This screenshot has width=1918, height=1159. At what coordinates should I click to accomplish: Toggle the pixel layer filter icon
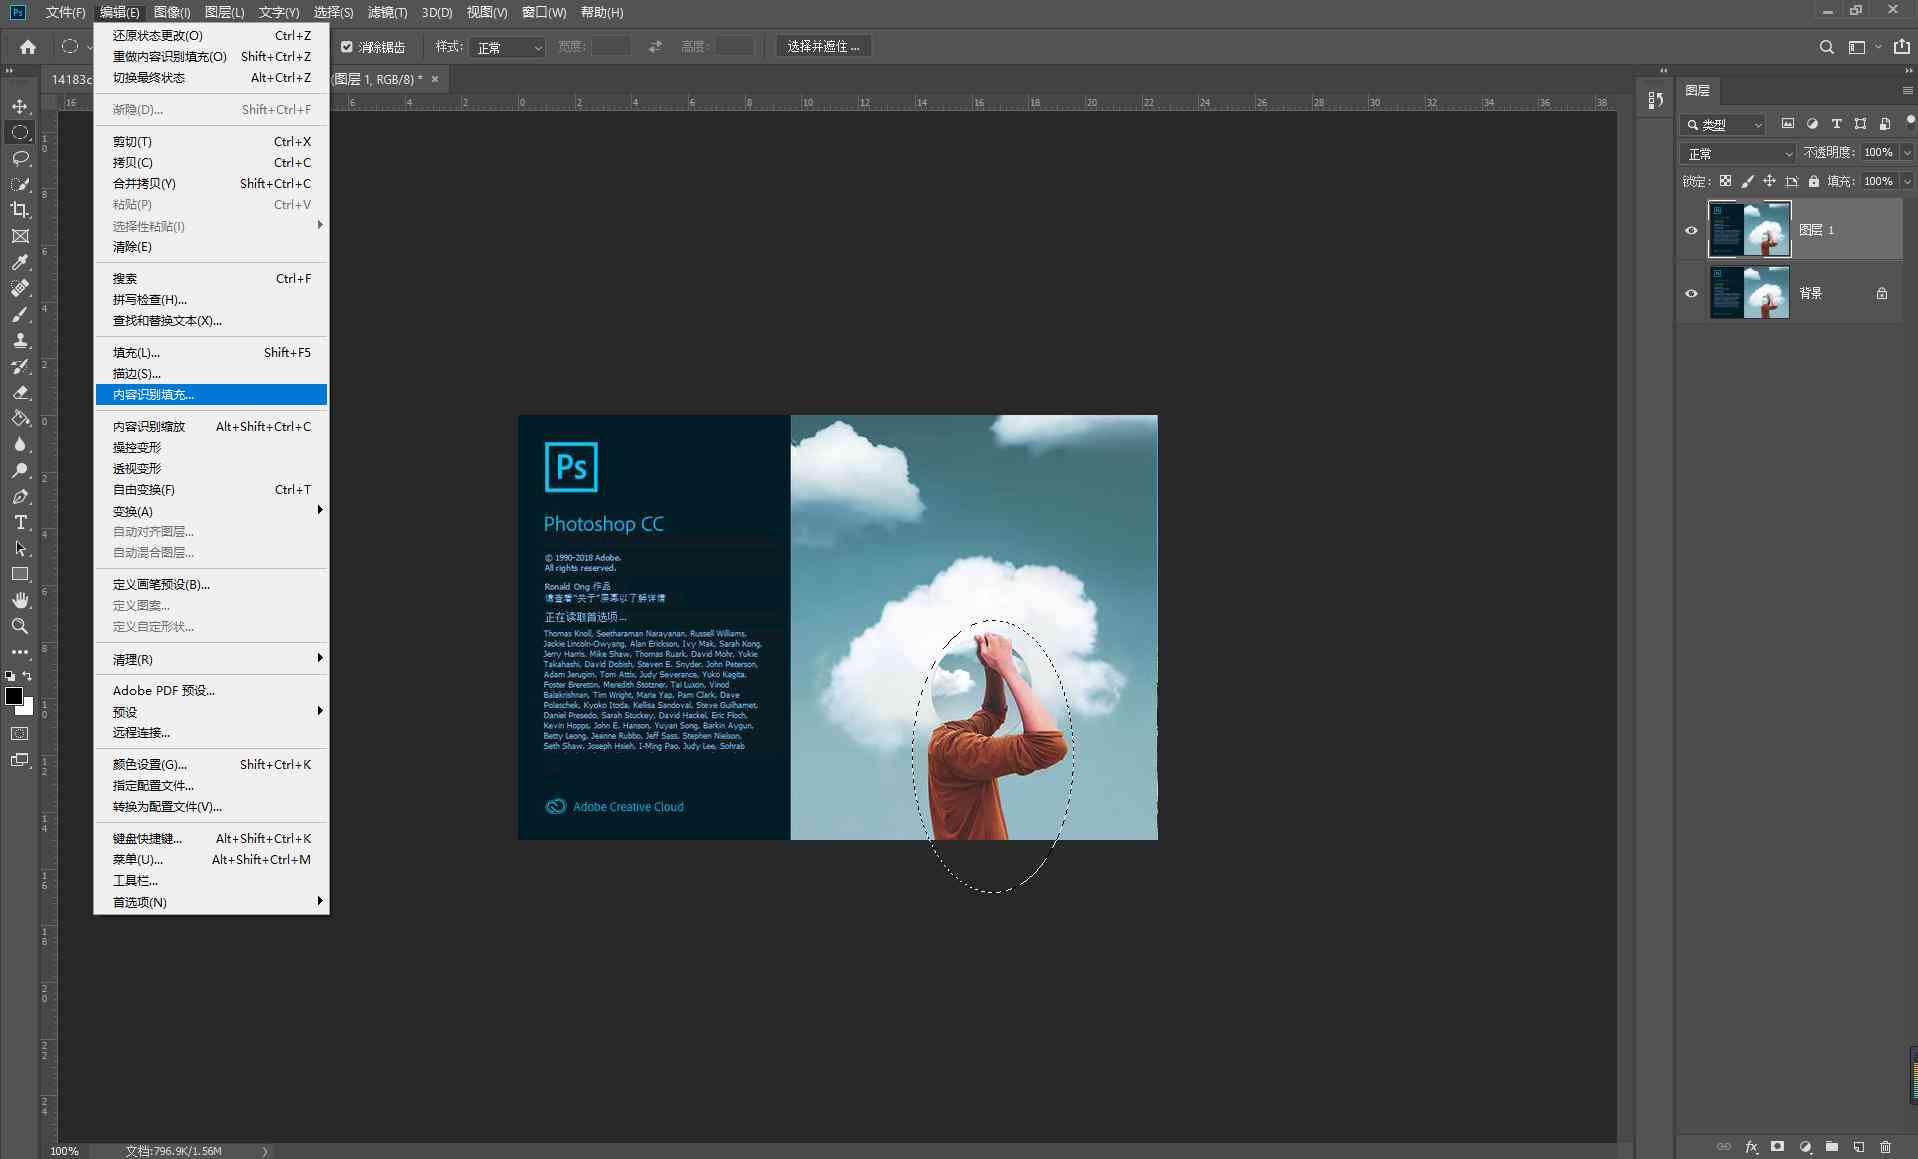click(1788, 124)
